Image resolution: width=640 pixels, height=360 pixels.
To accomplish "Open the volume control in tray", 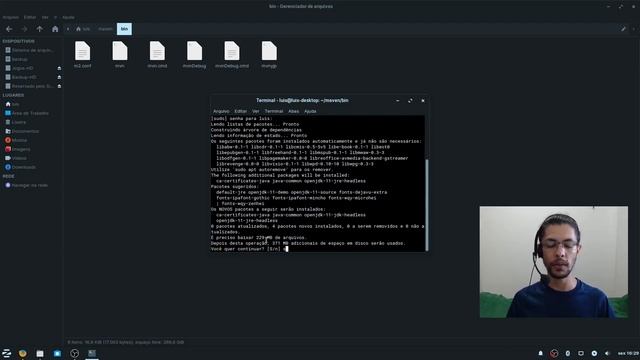I will pos(607,353).
